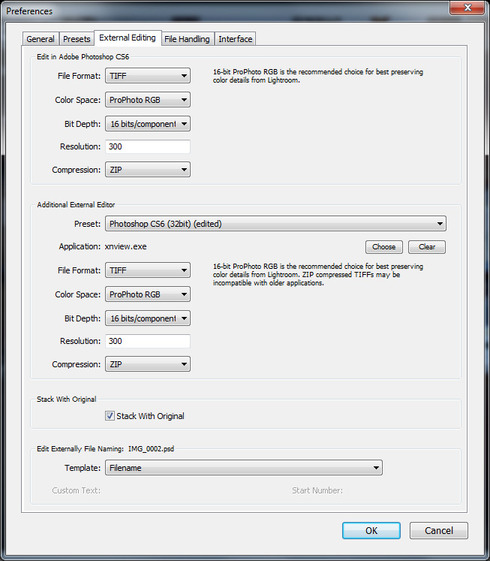Expand Additional External Editor Bit Depth dropdown
This screenshot has height=561, width=490.
(x=148, y=318)
